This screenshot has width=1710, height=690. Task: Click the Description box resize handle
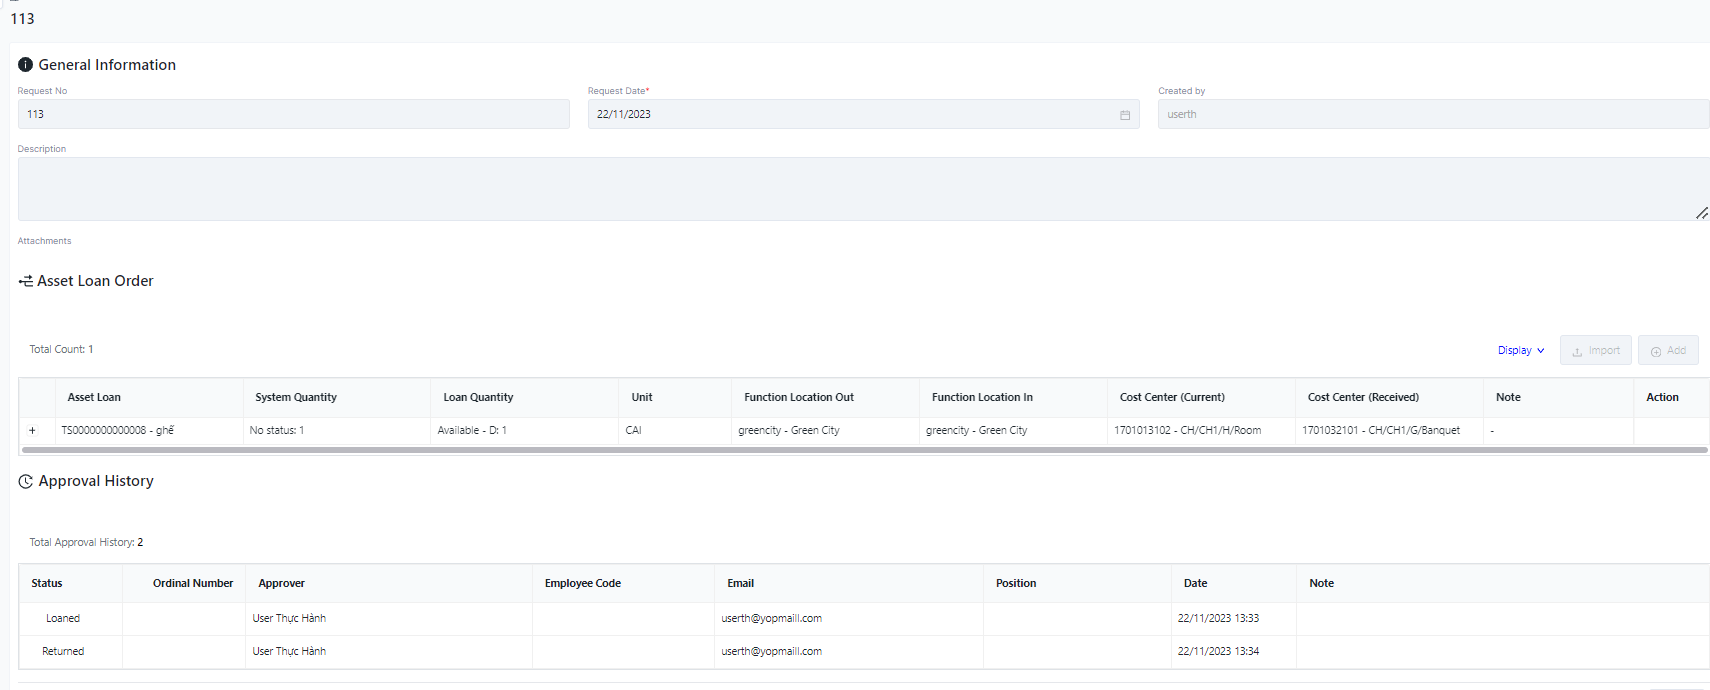(x=1701, y=213)
